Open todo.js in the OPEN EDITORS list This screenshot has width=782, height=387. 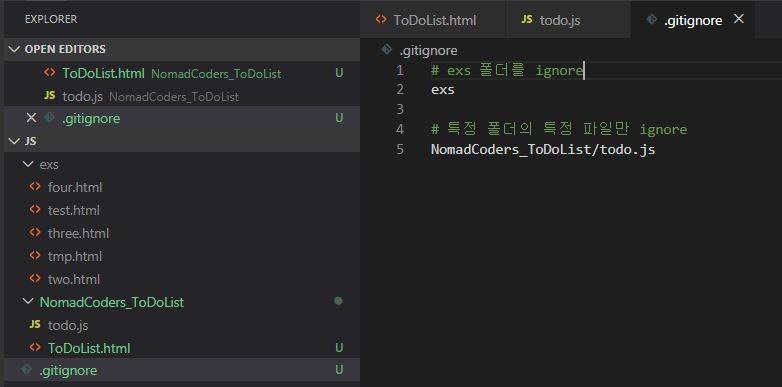coord(182,96)
